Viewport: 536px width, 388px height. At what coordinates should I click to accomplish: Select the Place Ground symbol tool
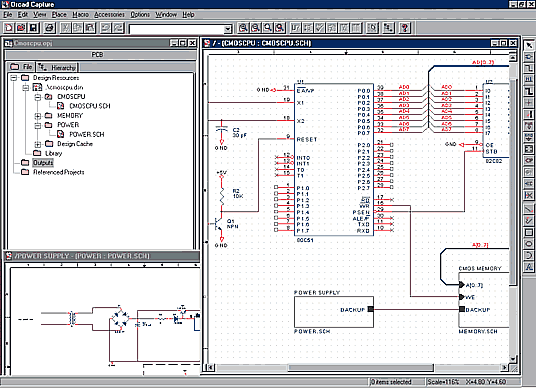click(528, 137)
